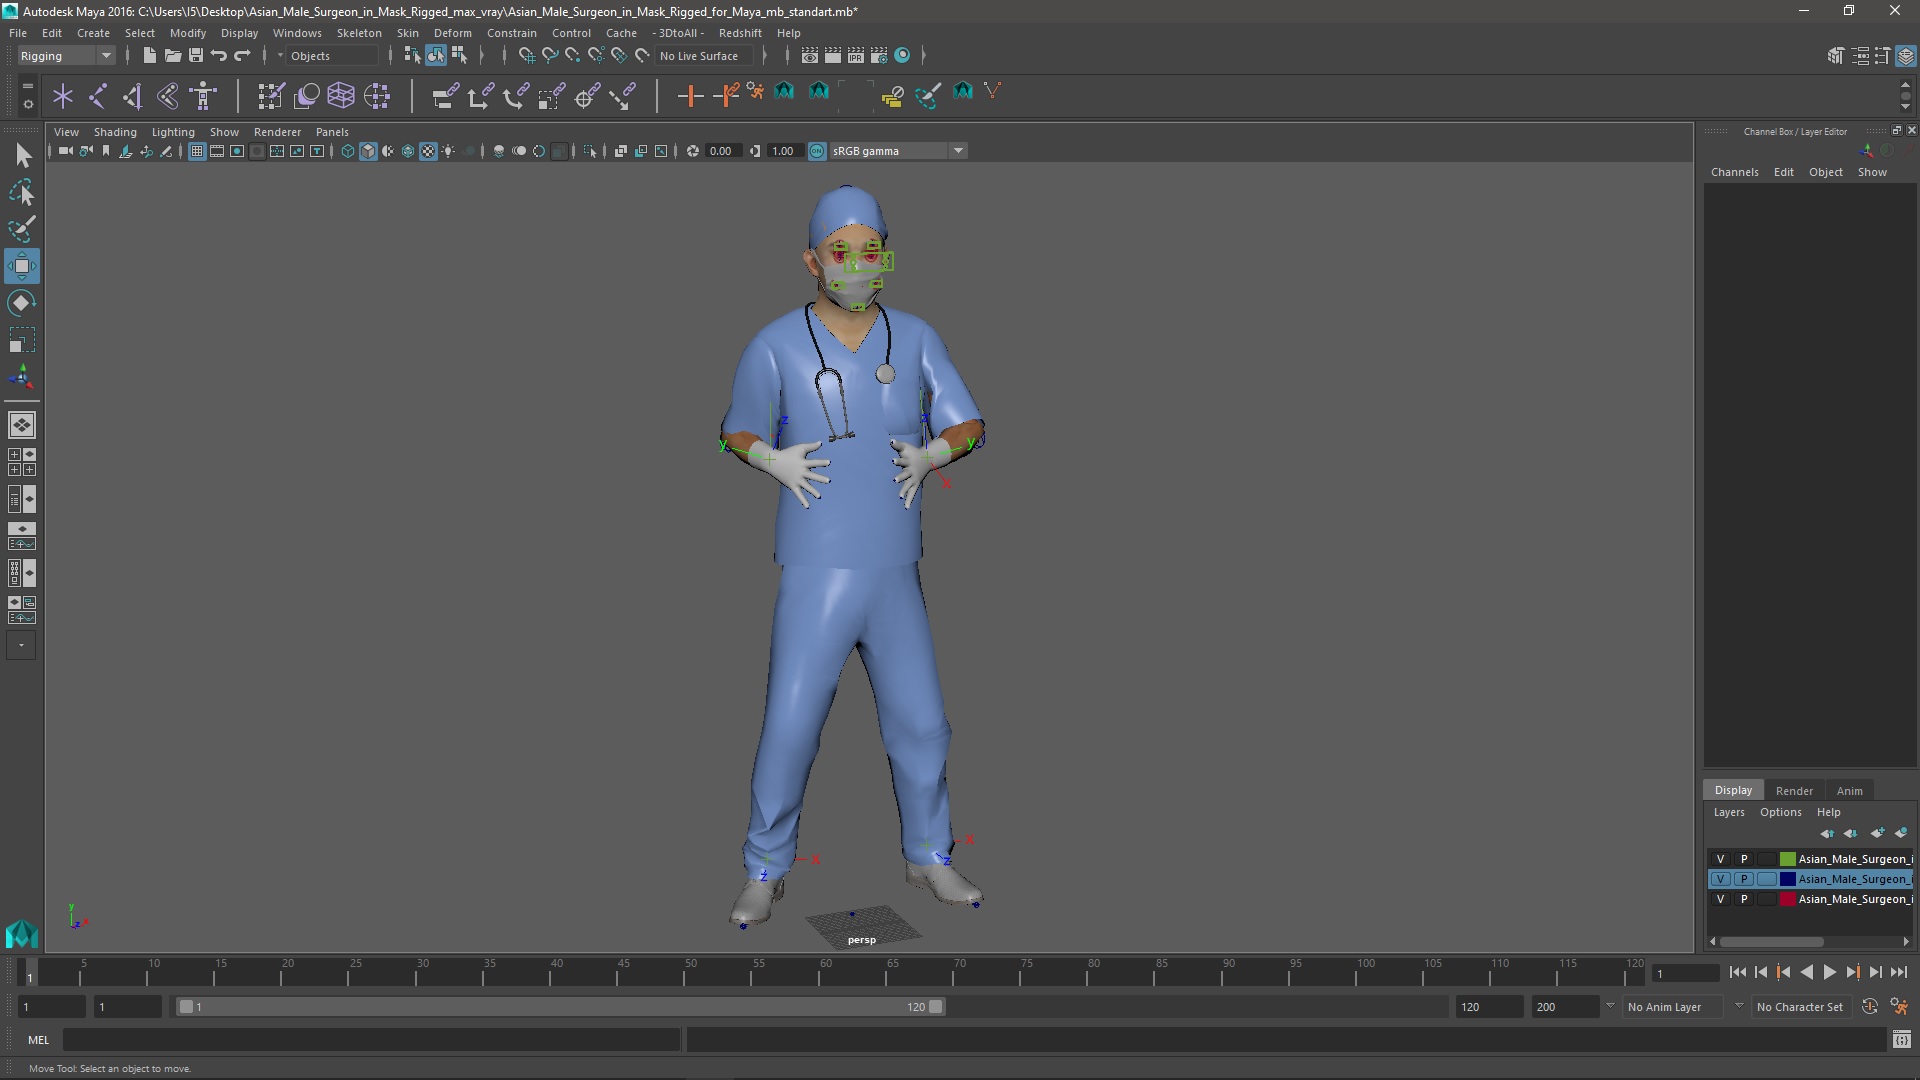1920x1080 pixels.
Task: Toggle Auto Keyframe button
Action: click(1869, 1007)
